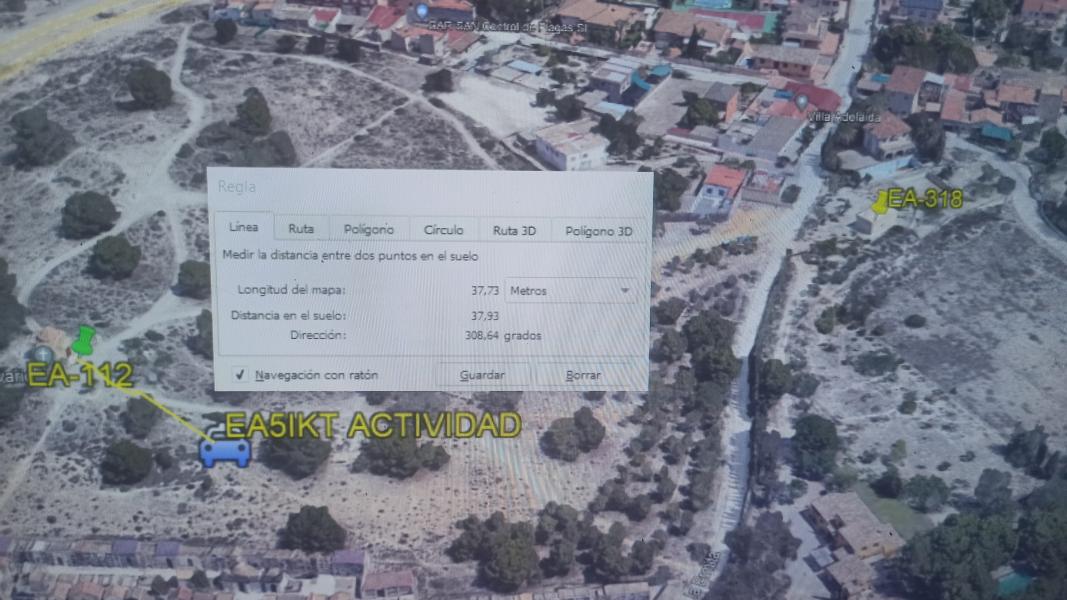The height and width of the screenshot is (600, 1067).
Task: Select the yellow EA-318 pushpin
Action: click(879, 203)
